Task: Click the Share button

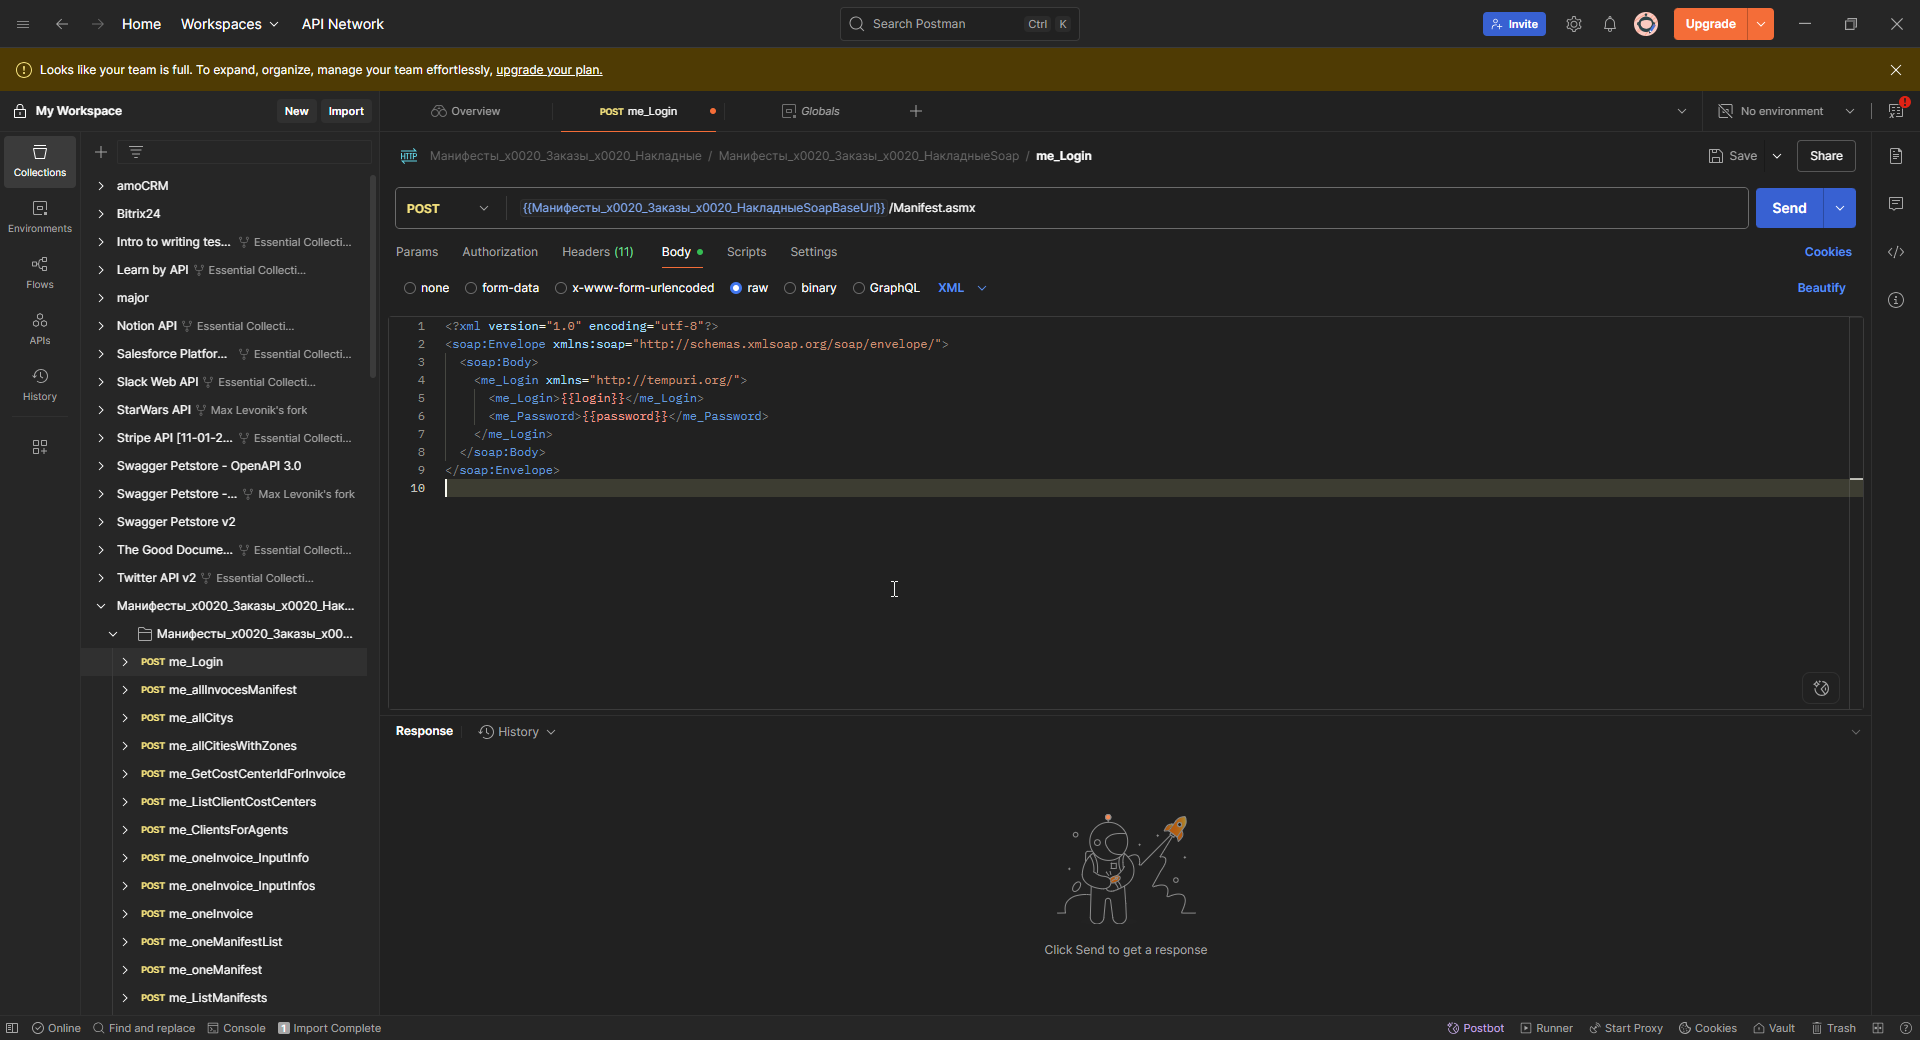Action: click(1826, 156)
